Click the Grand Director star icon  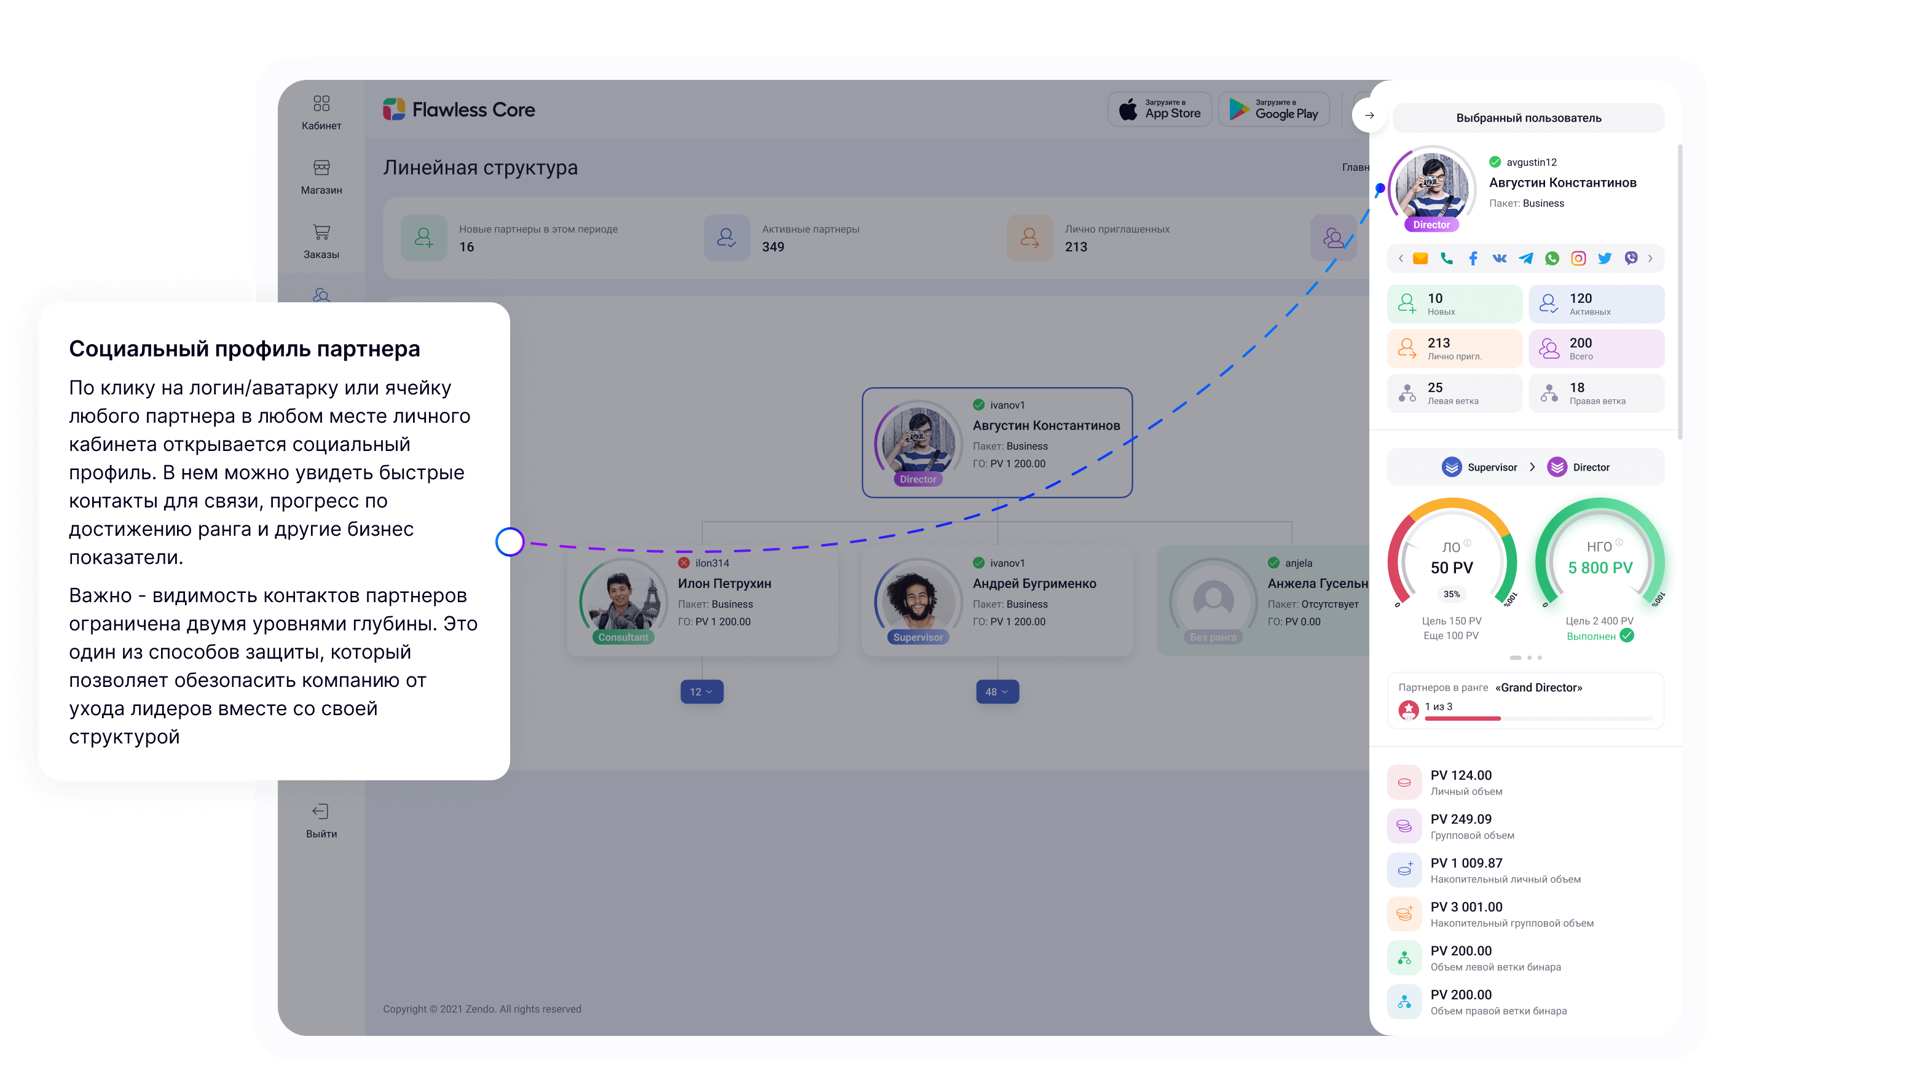coord(1408,710)
